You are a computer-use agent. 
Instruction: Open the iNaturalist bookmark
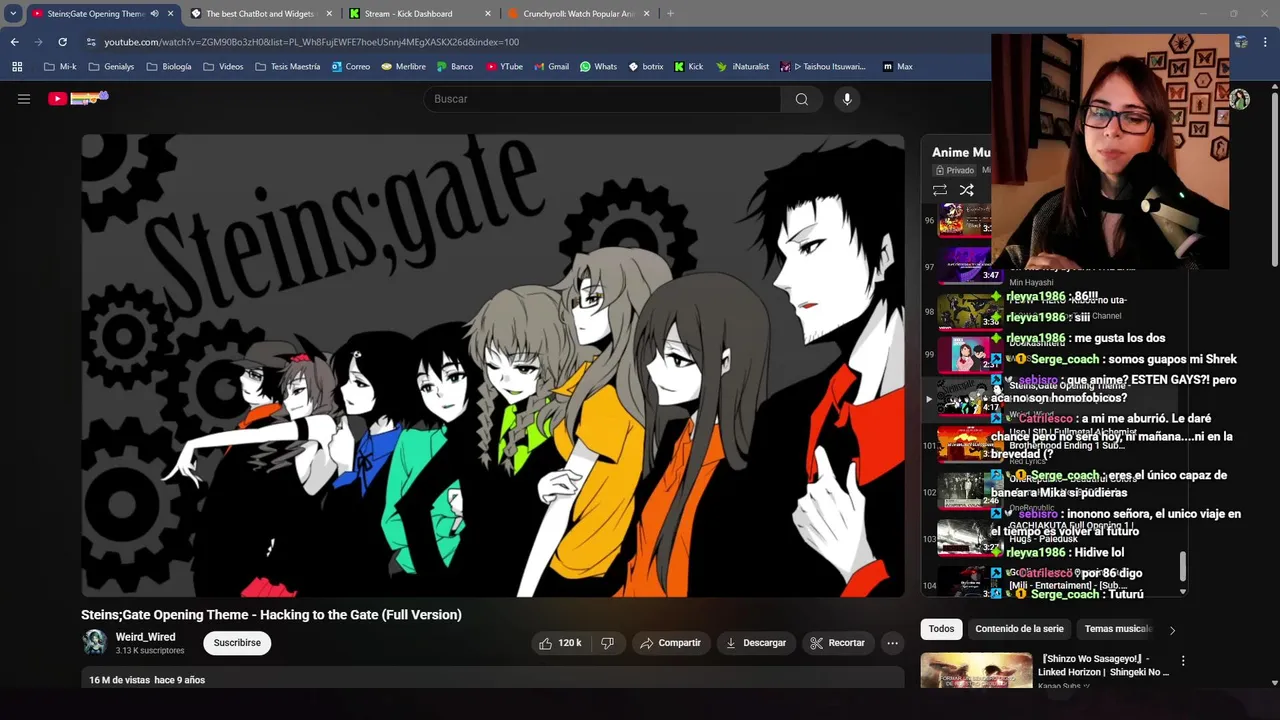[743, 67]
